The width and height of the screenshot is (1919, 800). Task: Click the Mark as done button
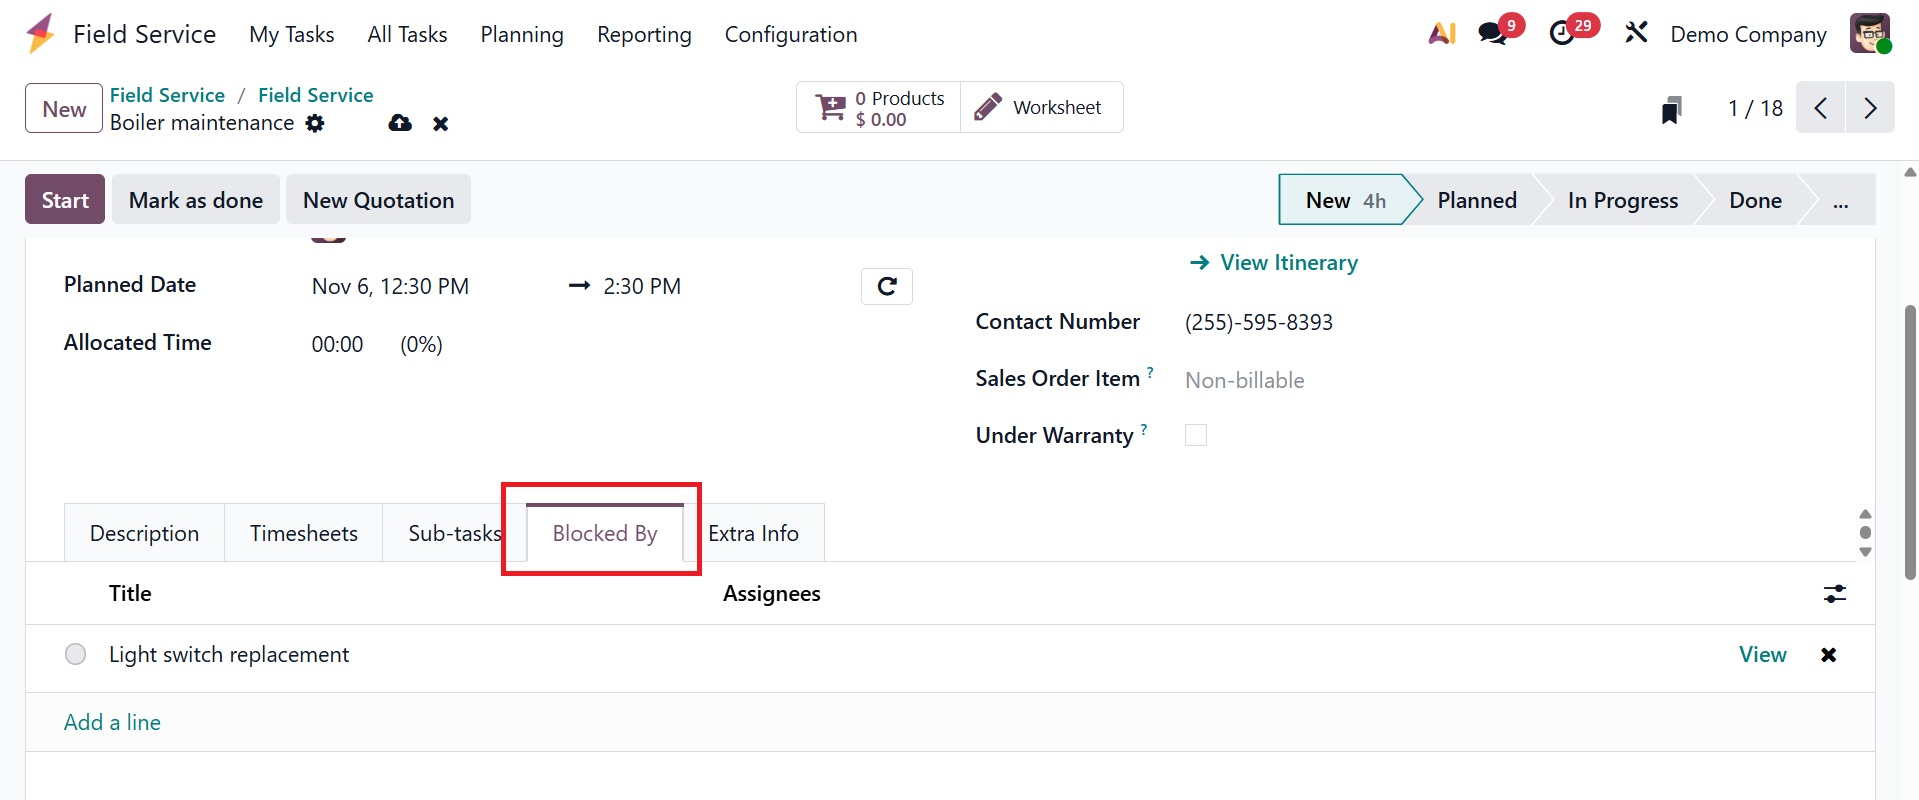click(196, 200)
